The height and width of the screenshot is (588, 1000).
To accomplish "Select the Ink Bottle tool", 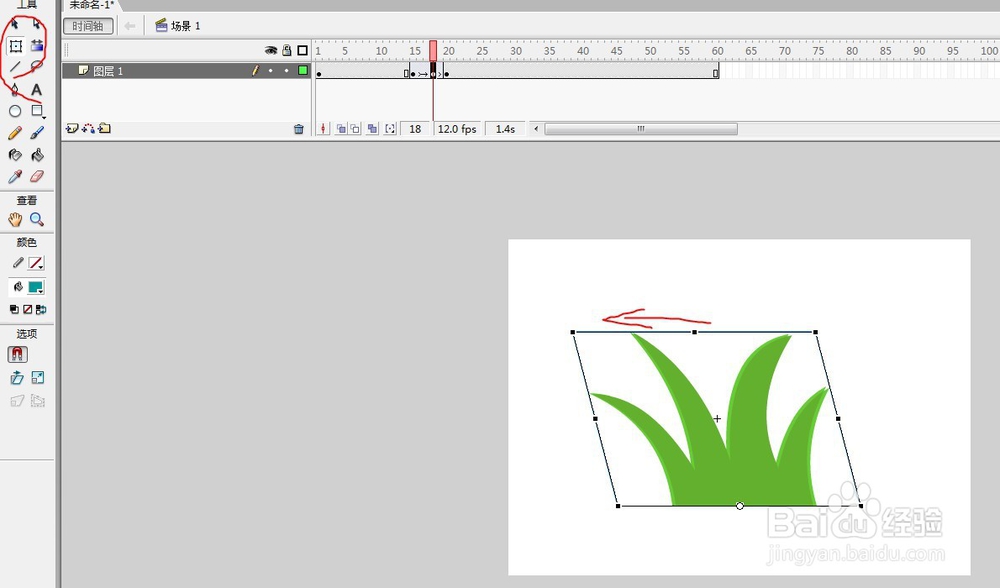I will point(15,155).
